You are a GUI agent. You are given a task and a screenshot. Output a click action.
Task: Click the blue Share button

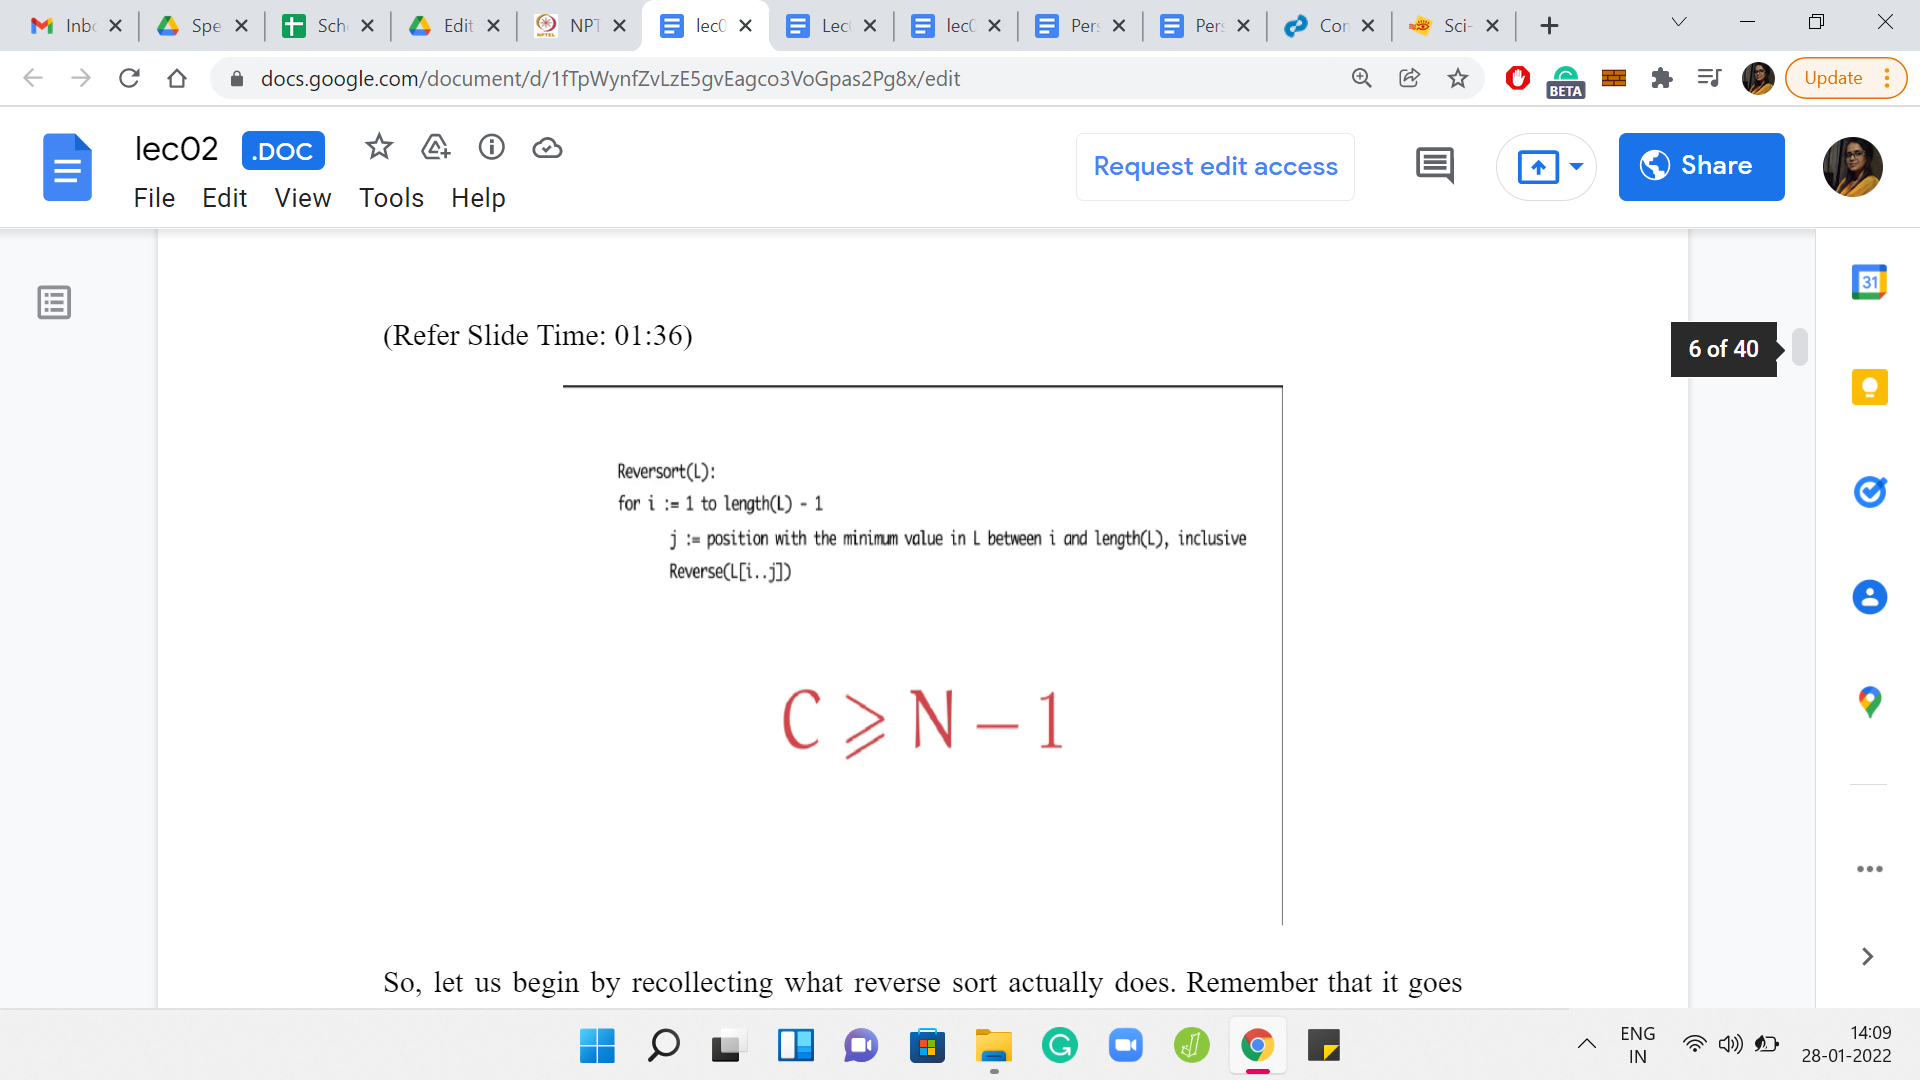[x=1701, y=166]
